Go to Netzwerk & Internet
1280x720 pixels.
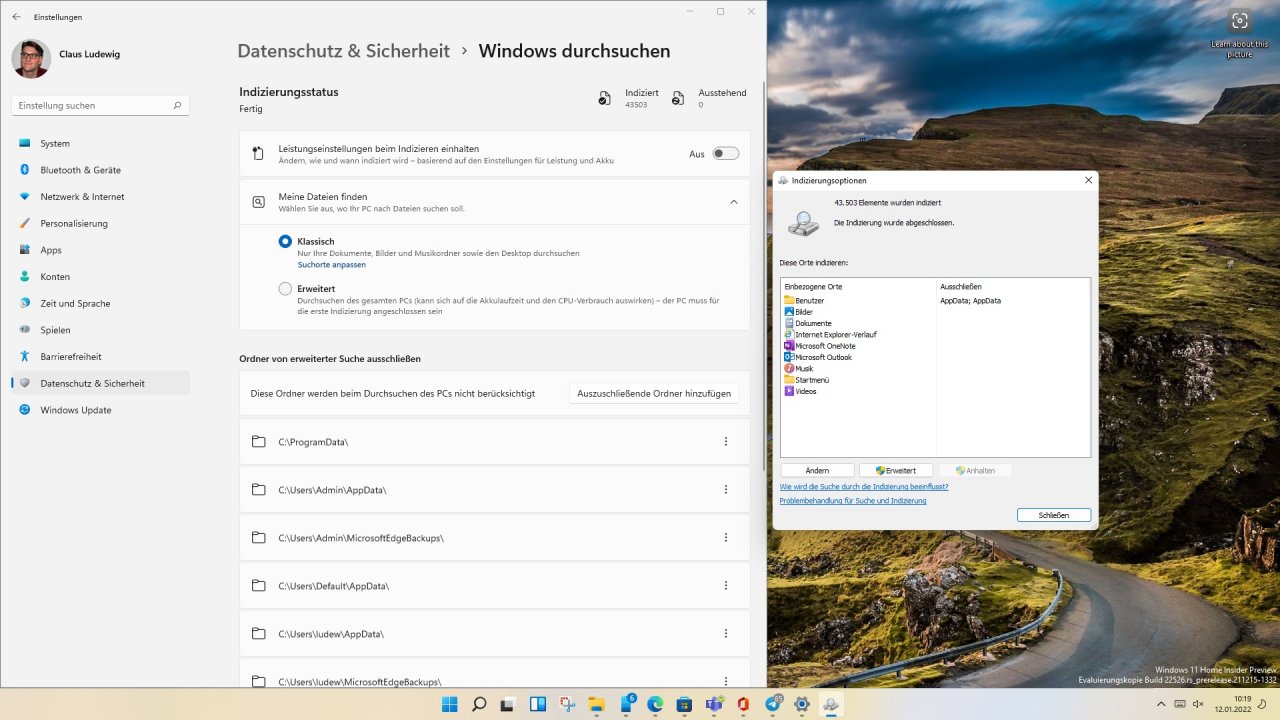(100, 197)
